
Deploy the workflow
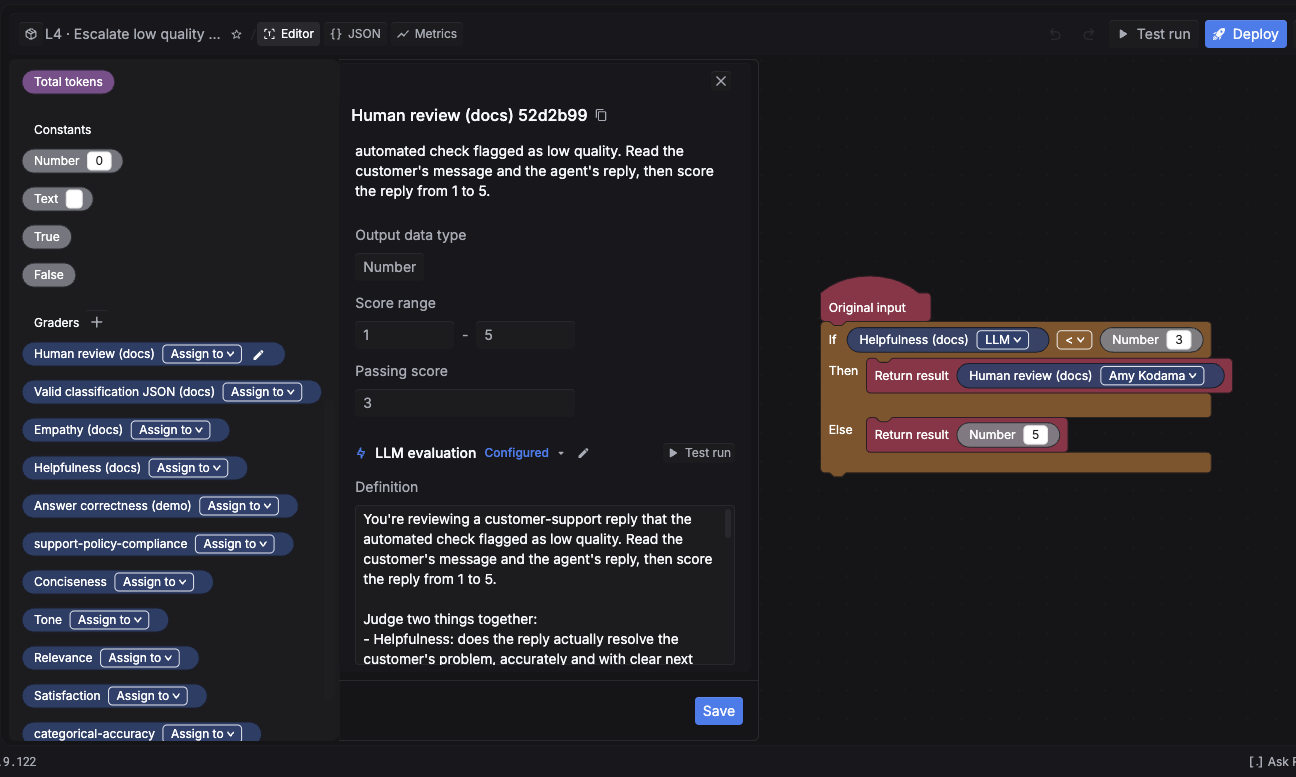(1245, 34)
